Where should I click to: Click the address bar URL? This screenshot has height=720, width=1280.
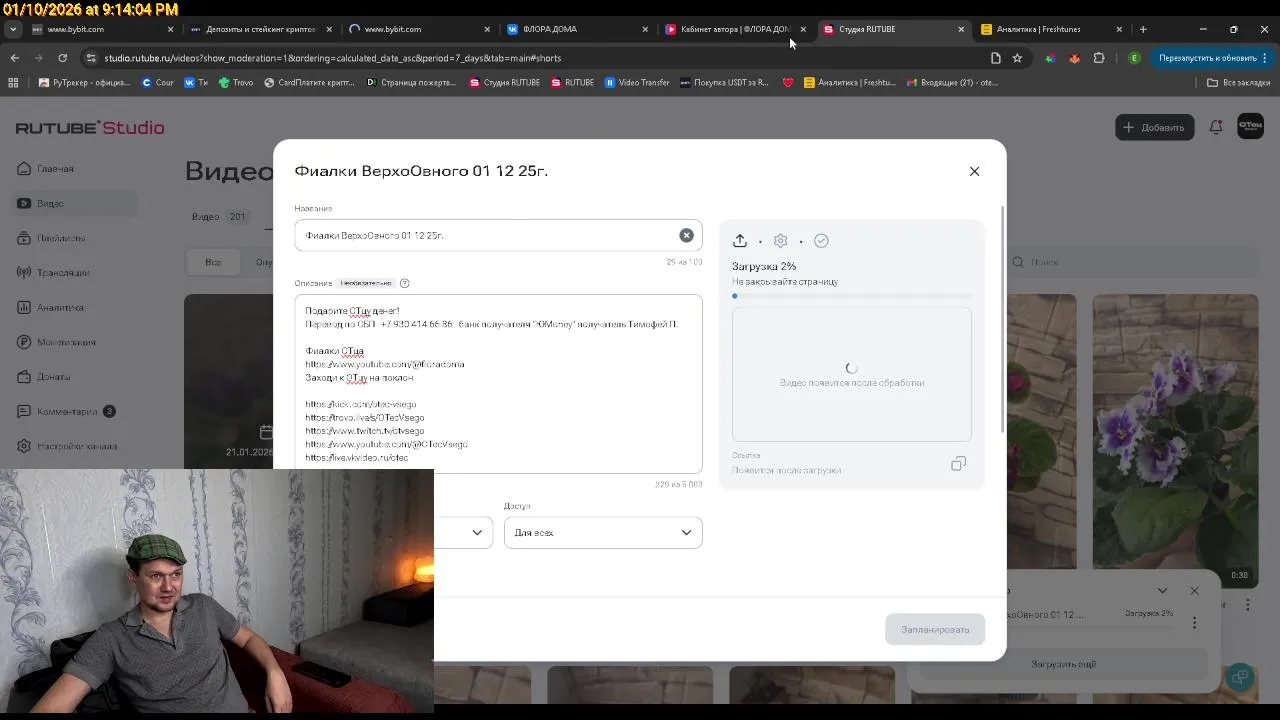point(332,58)
